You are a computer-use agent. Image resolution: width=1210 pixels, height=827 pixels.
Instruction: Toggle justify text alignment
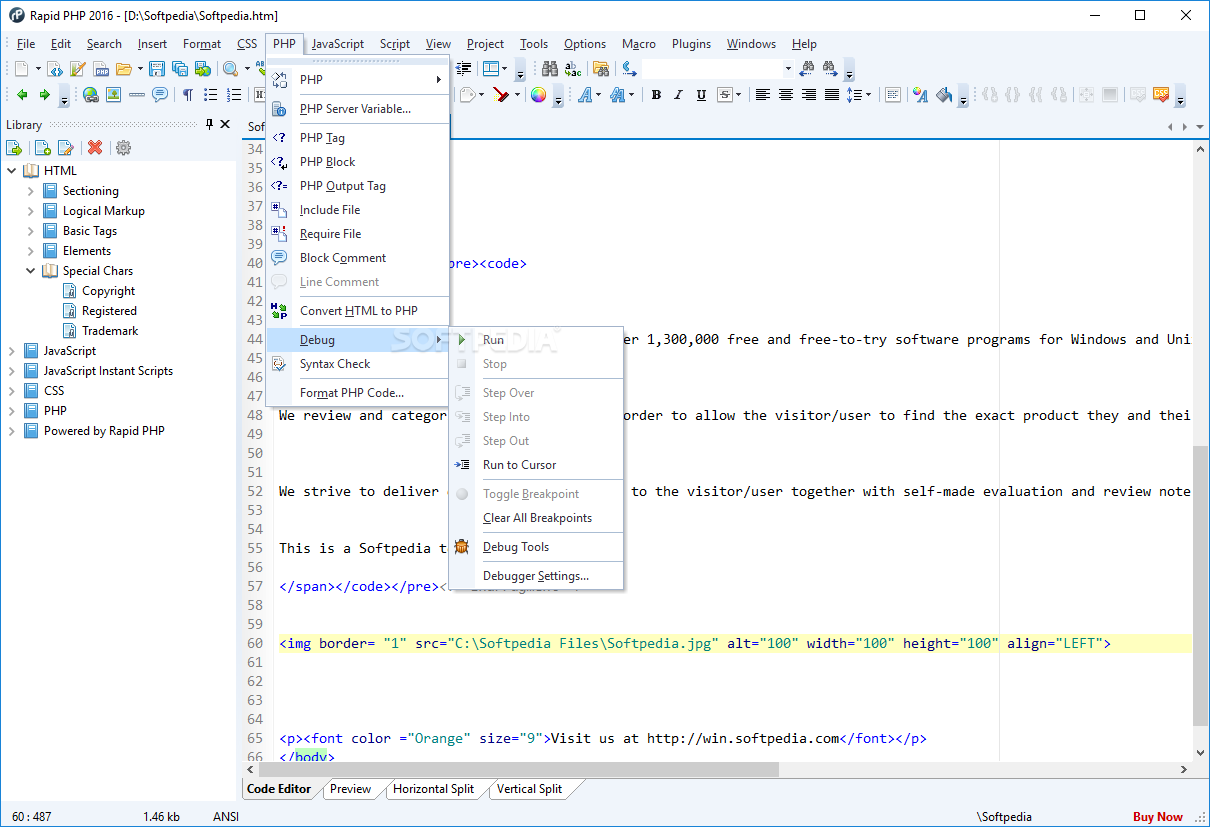[x=831, y=95]
